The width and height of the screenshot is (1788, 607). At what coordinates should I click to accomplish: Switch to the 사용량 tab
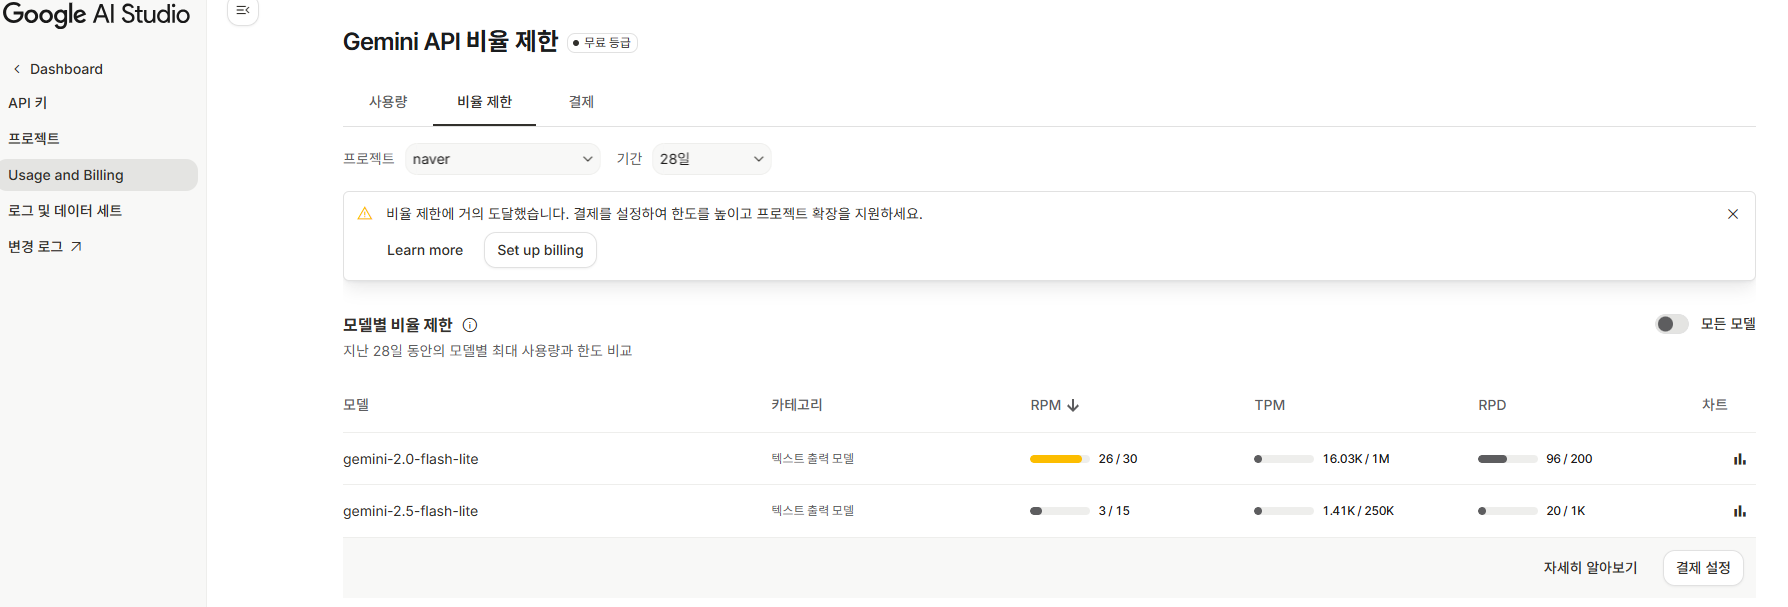click(388, 102)
